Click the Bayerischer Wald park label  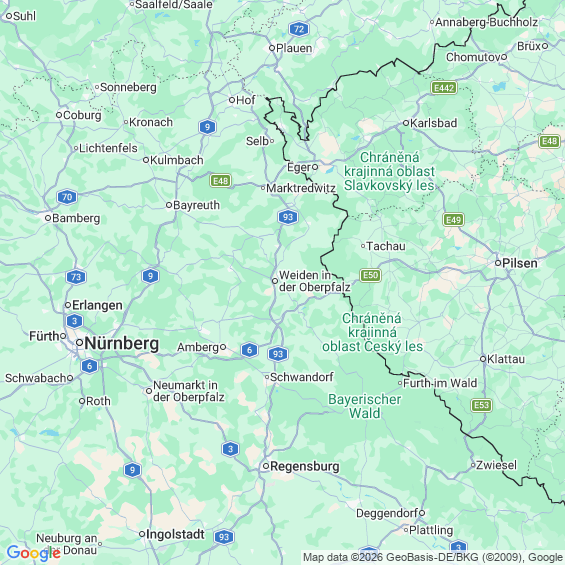[x=364, y=406]
